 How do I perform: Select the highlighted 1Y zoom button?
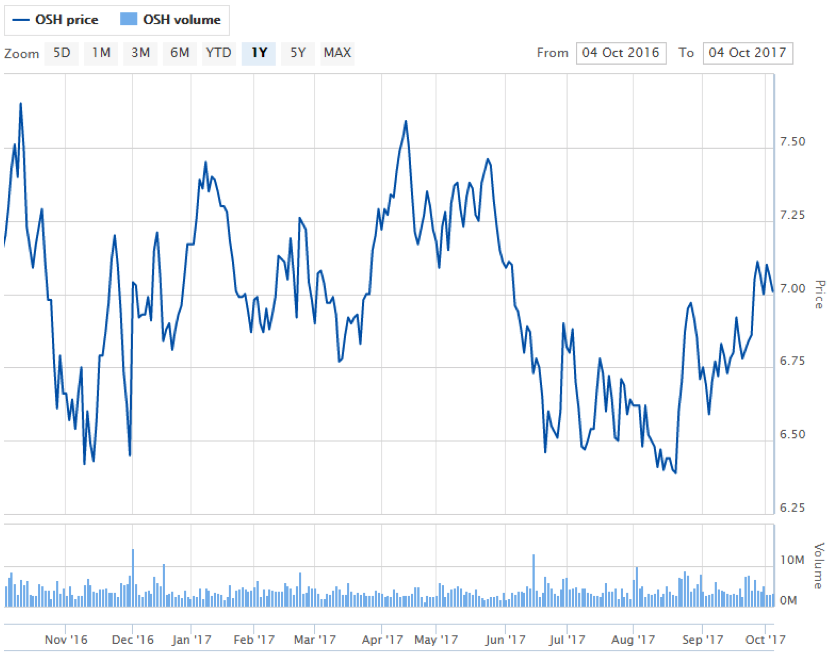click(x=259, y=53)
